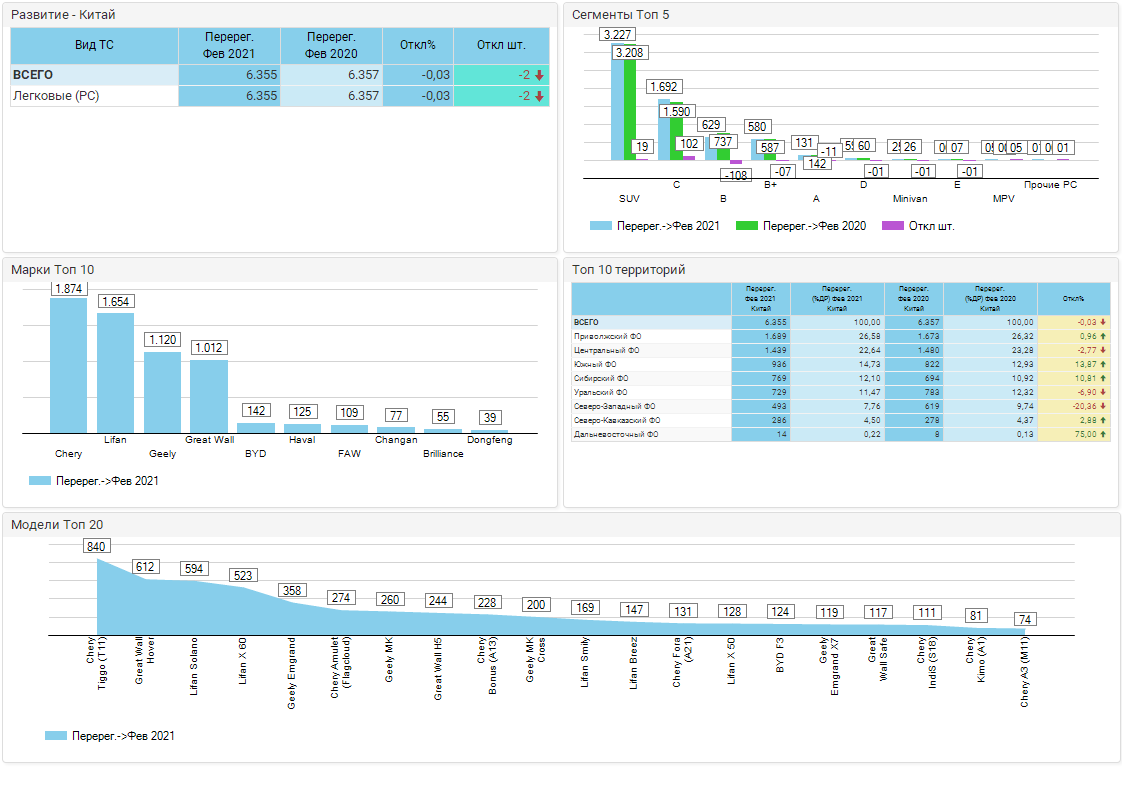Sort by Вид ТС column header
Viewport: 1122px width, 793px height.
tap(94, 45)
